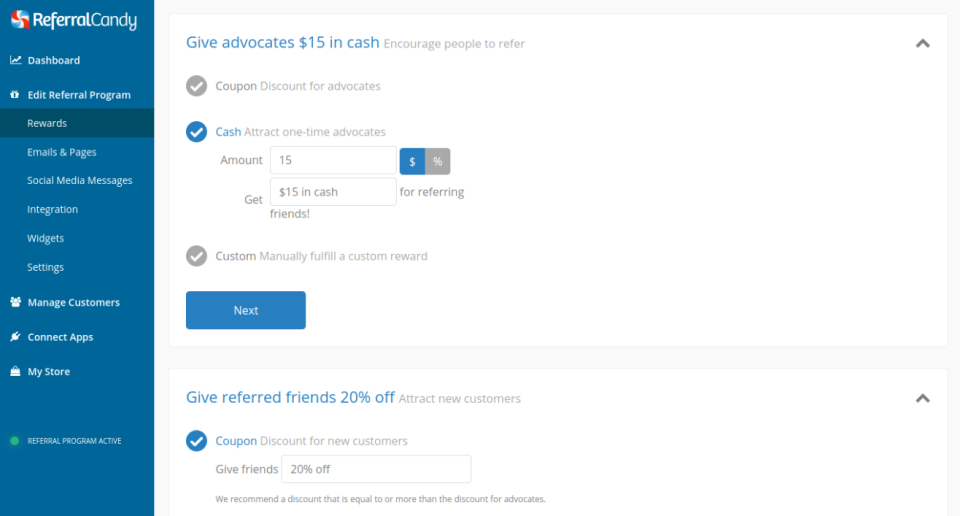Open Social Media Messages menu item

pos(80,181)
